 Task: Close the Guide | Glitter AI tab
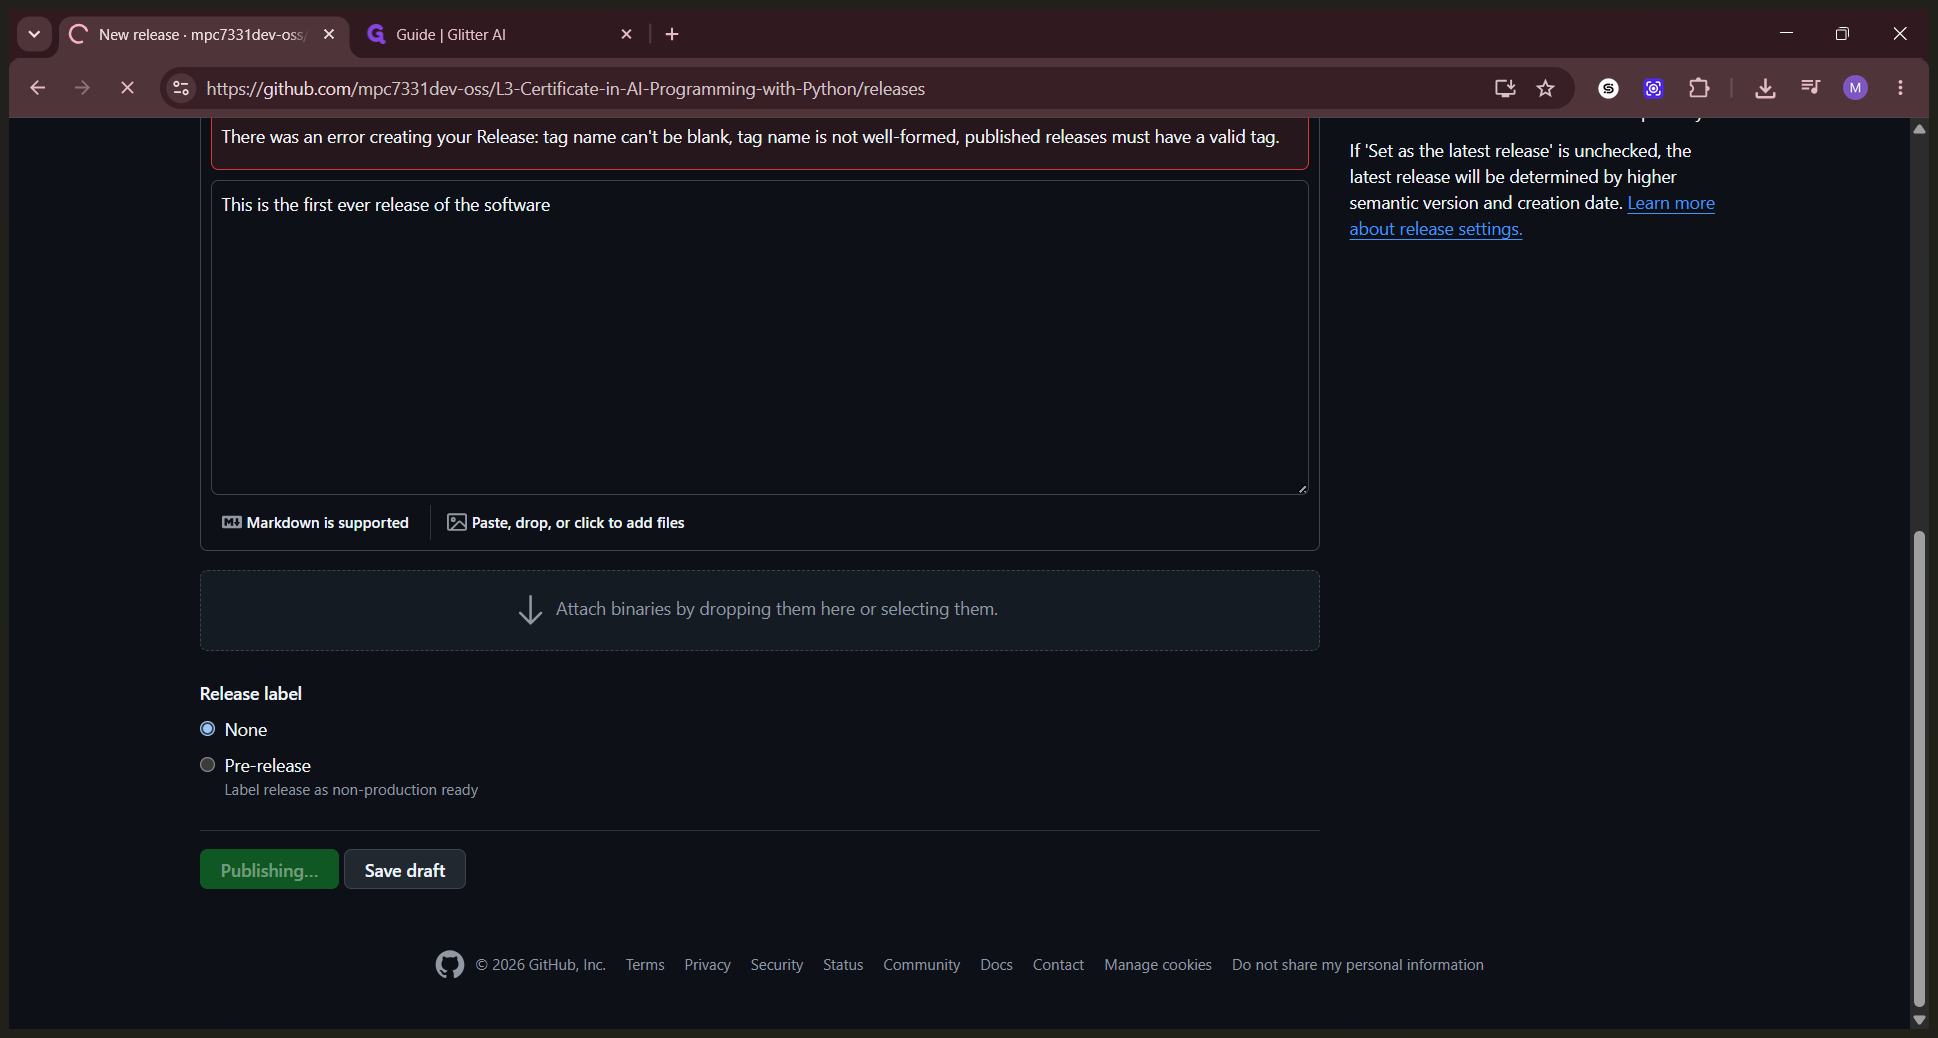click(626, 34)
